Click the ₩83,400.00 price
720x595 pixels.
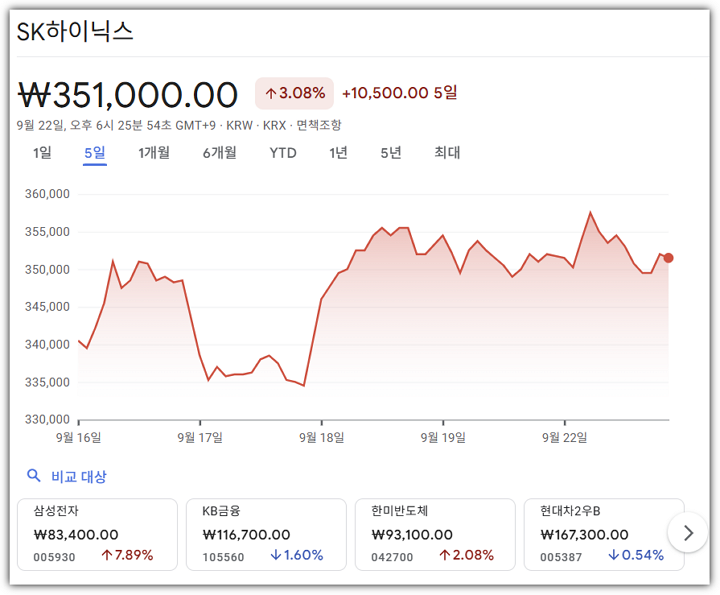pyautogui.click(x=76, y=534)
